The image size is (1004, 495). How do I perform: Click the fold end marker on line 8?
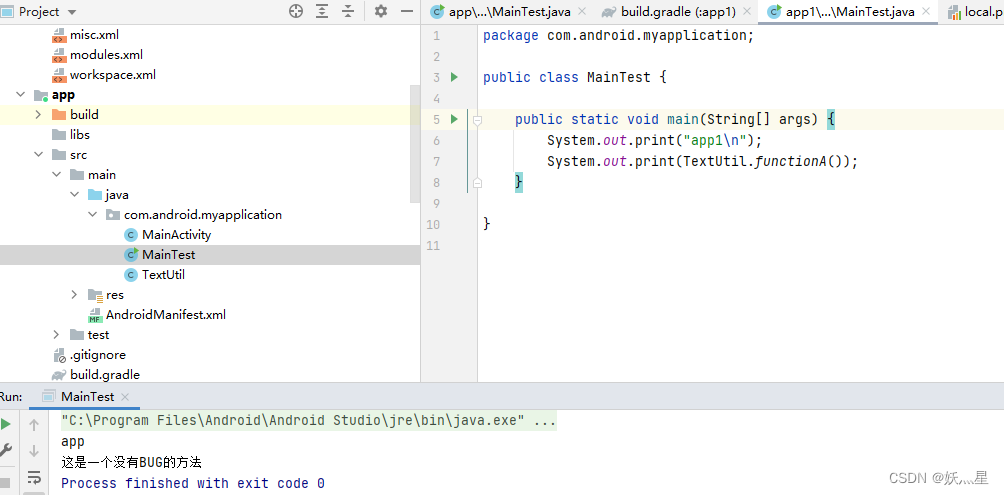pyautogui.click(x=477, y=183)
